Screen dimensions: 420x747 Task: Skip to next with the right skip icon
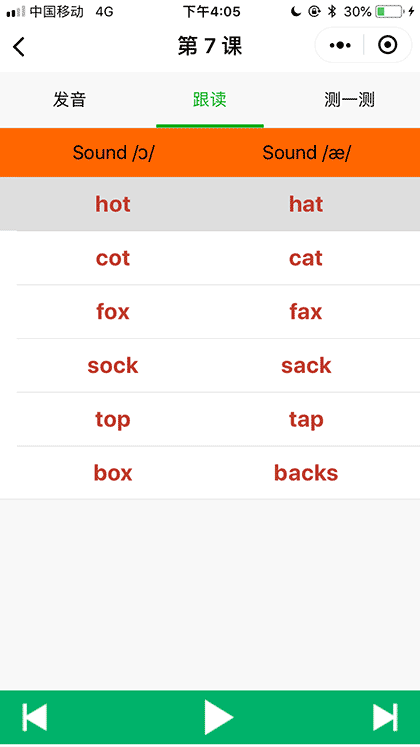tap(385, 717)
